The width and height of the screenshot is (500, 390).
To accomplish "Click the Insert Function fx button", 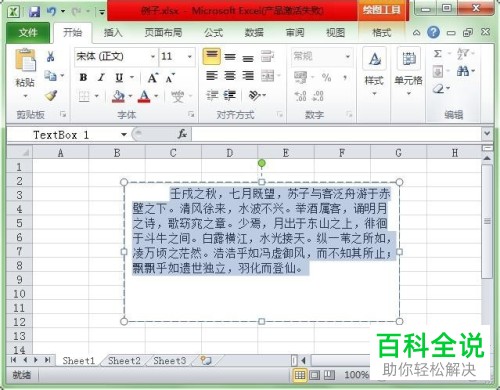I will pyautogui.click(x=182, y=134).
